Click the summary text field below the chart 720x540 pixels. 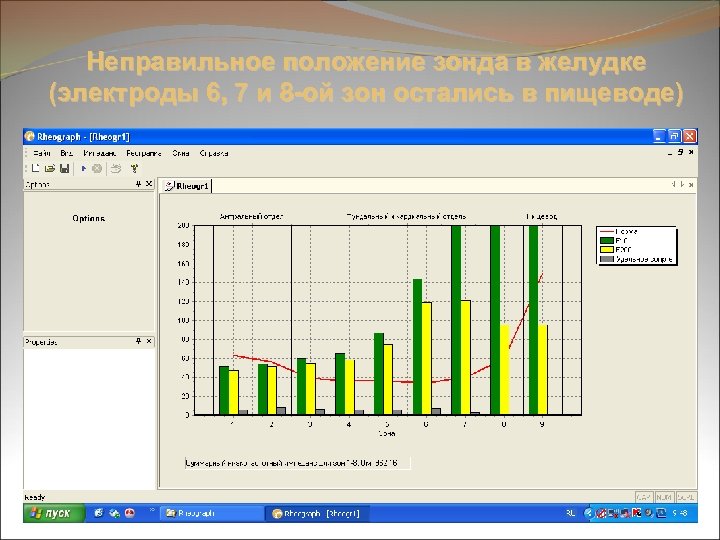pos(297,463)
